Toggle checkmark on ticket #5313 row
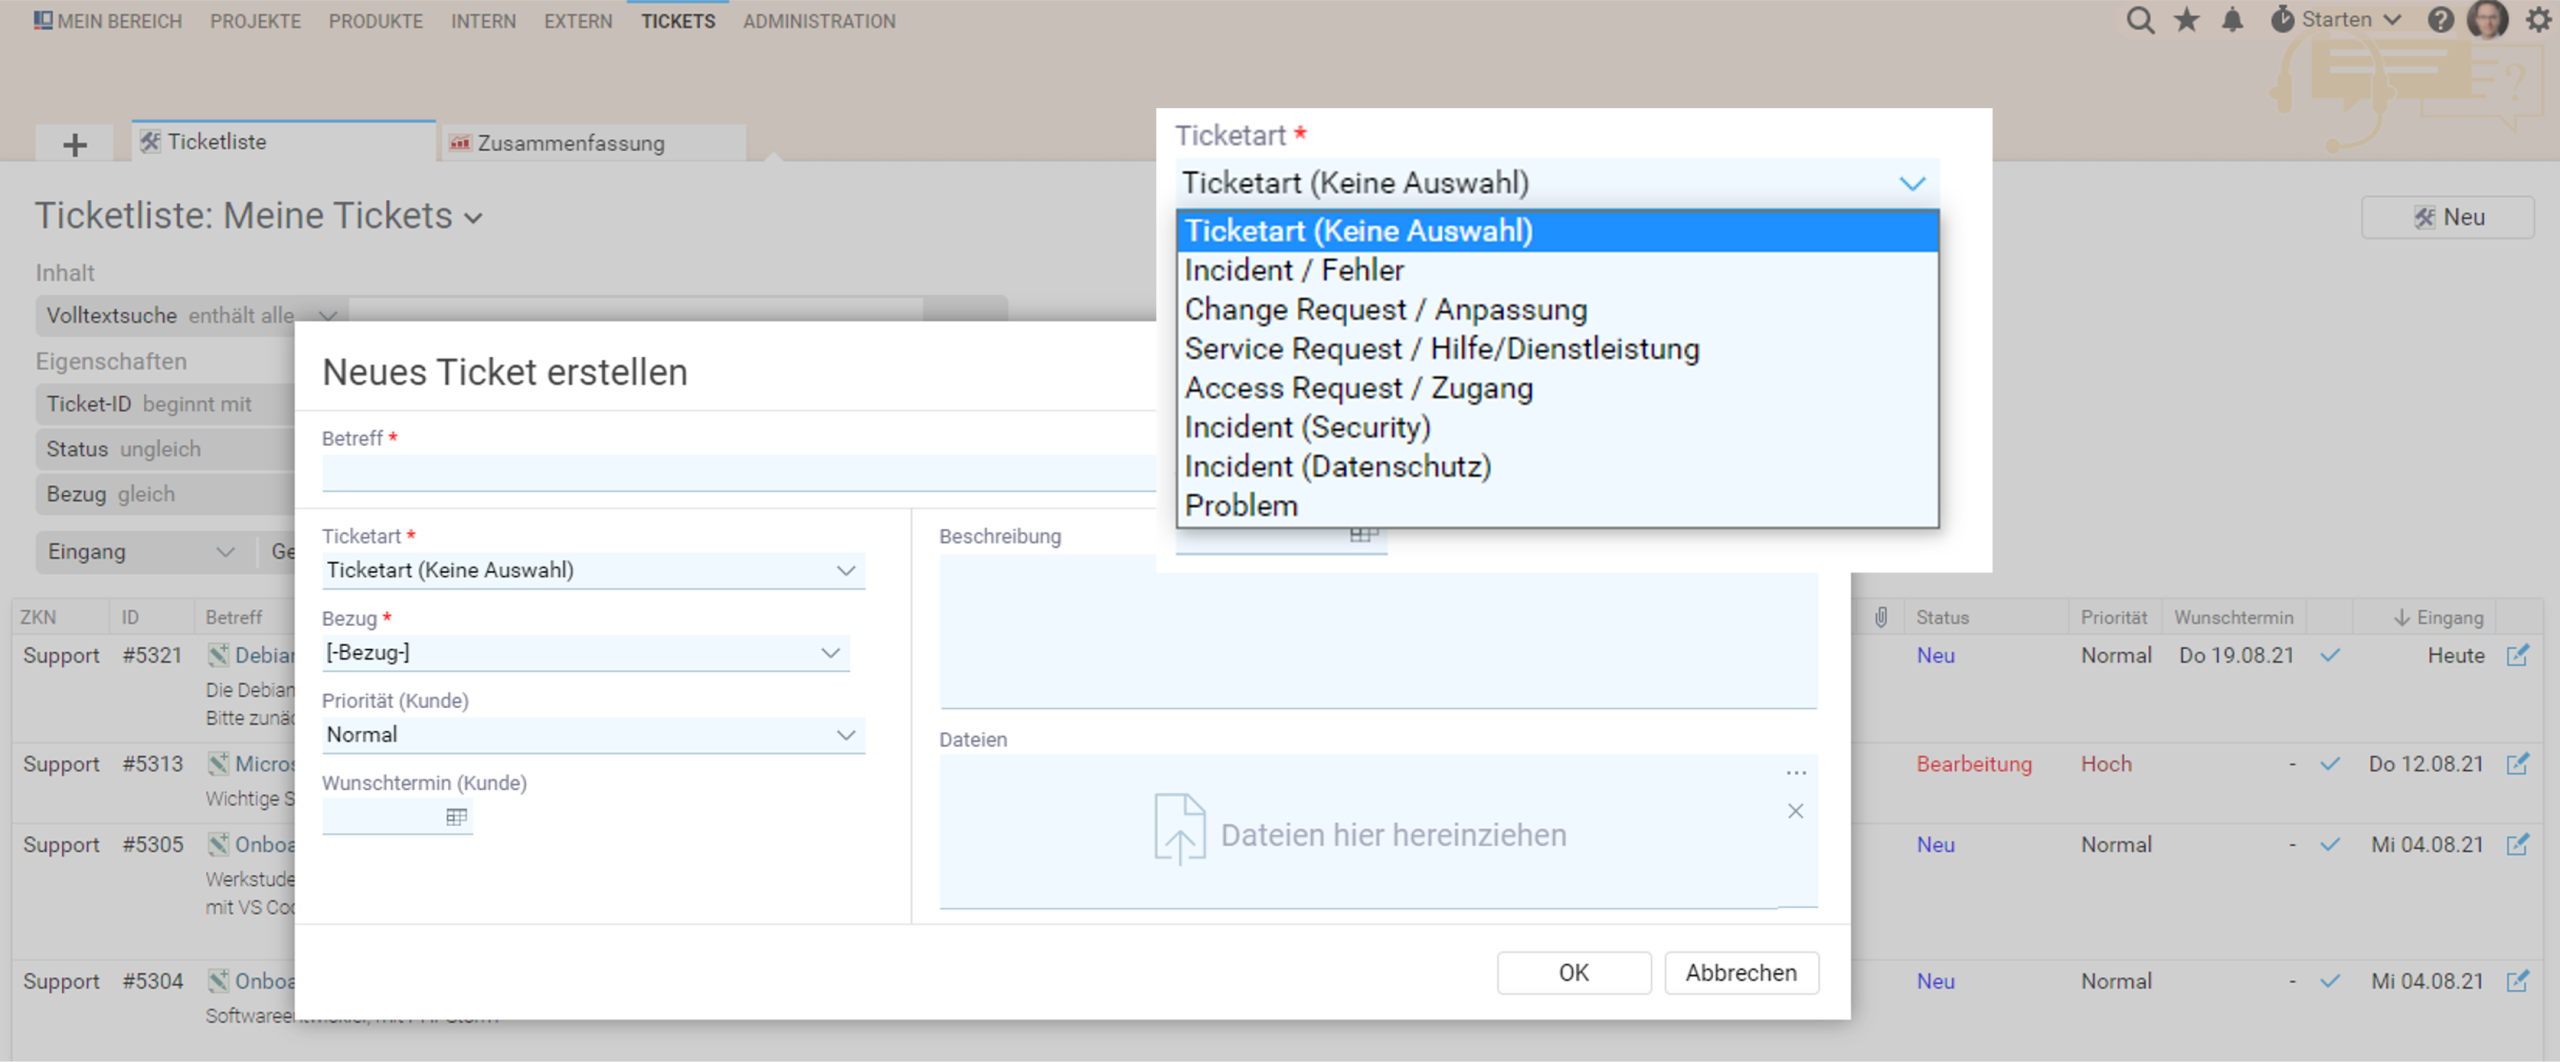The height and width of the screenshot is (1062, 2560). click(x=2330, y=764)
